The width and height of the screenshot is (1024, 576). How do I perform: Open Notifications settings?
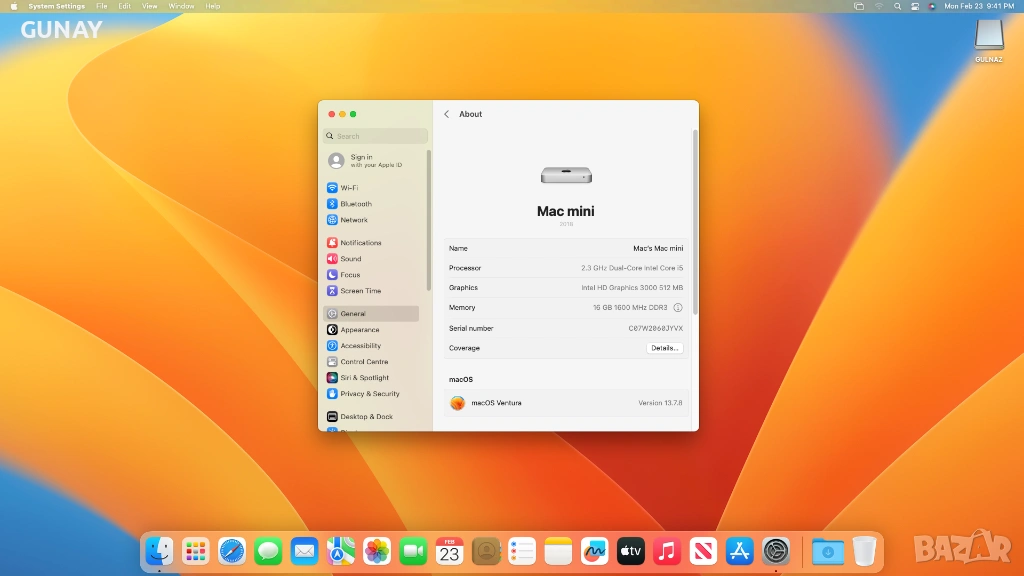click(360, 243)
